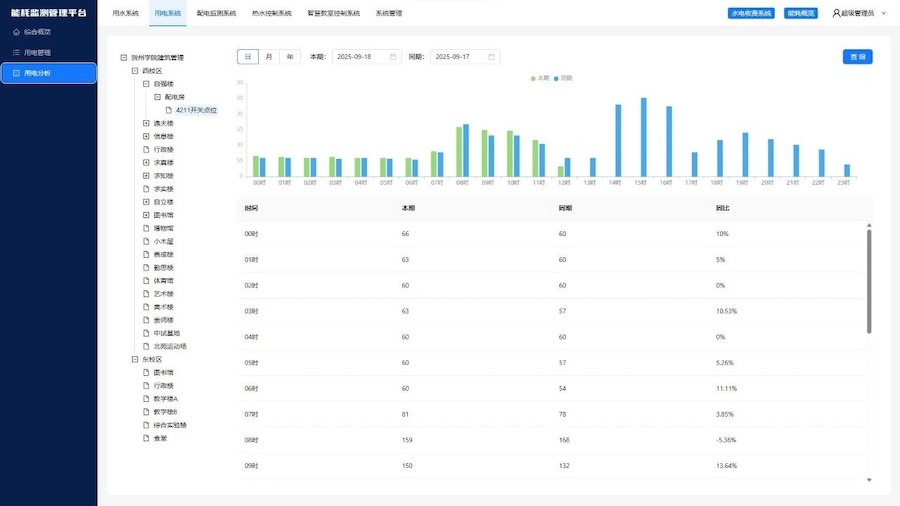
Task: Collapse the 西校区 tree node
Action: click(x=134, y=71)
